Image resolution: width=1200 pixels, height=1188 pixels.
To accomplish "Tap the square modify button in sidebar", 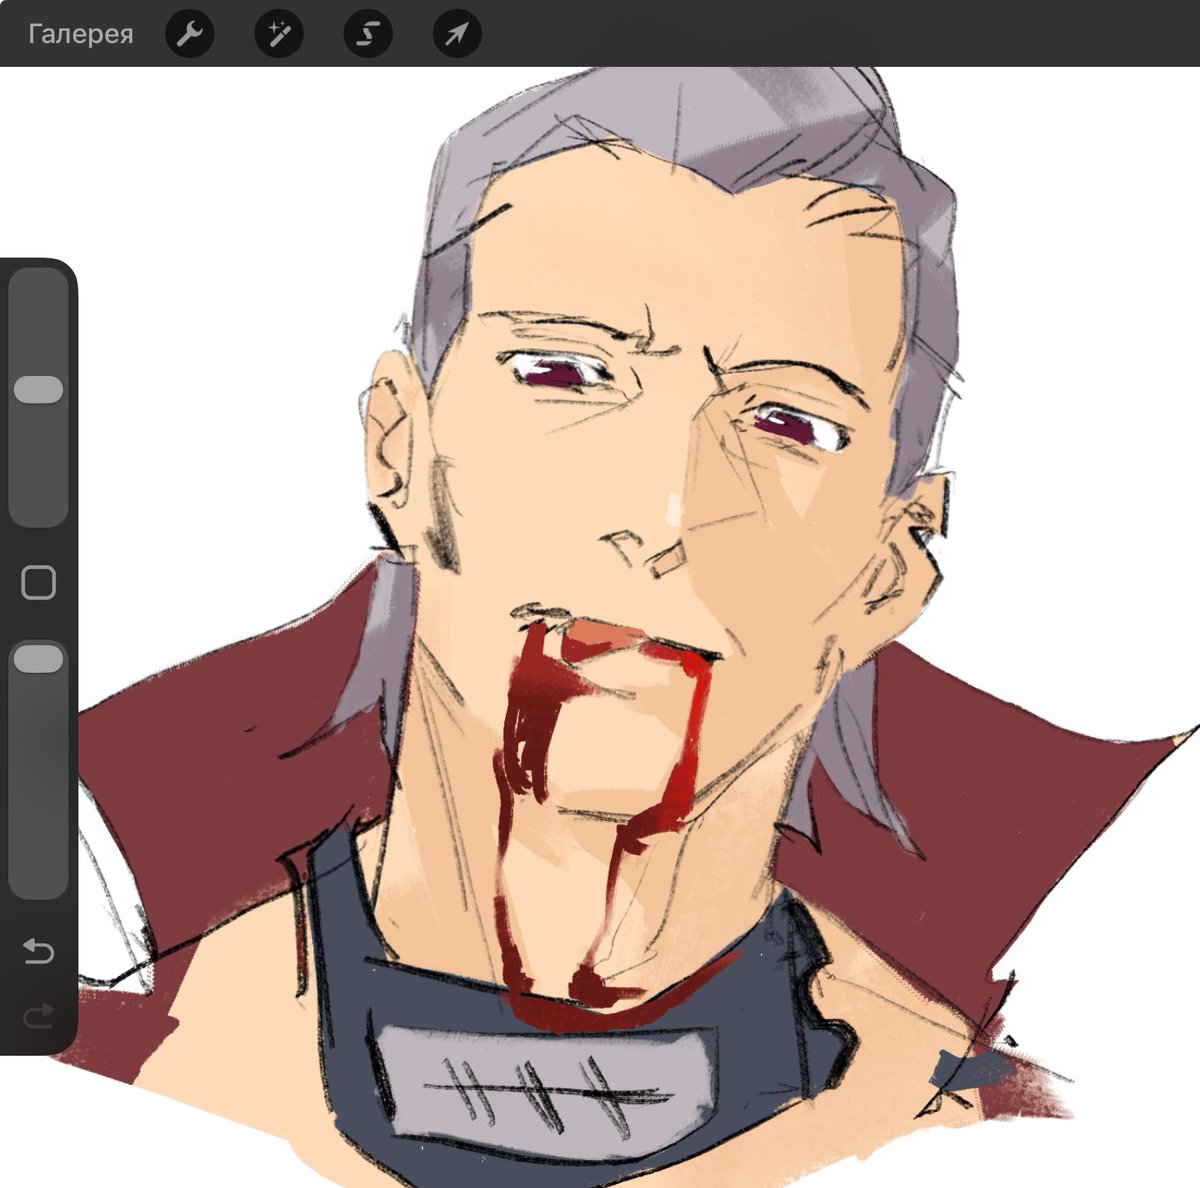I will pos(38,582).
